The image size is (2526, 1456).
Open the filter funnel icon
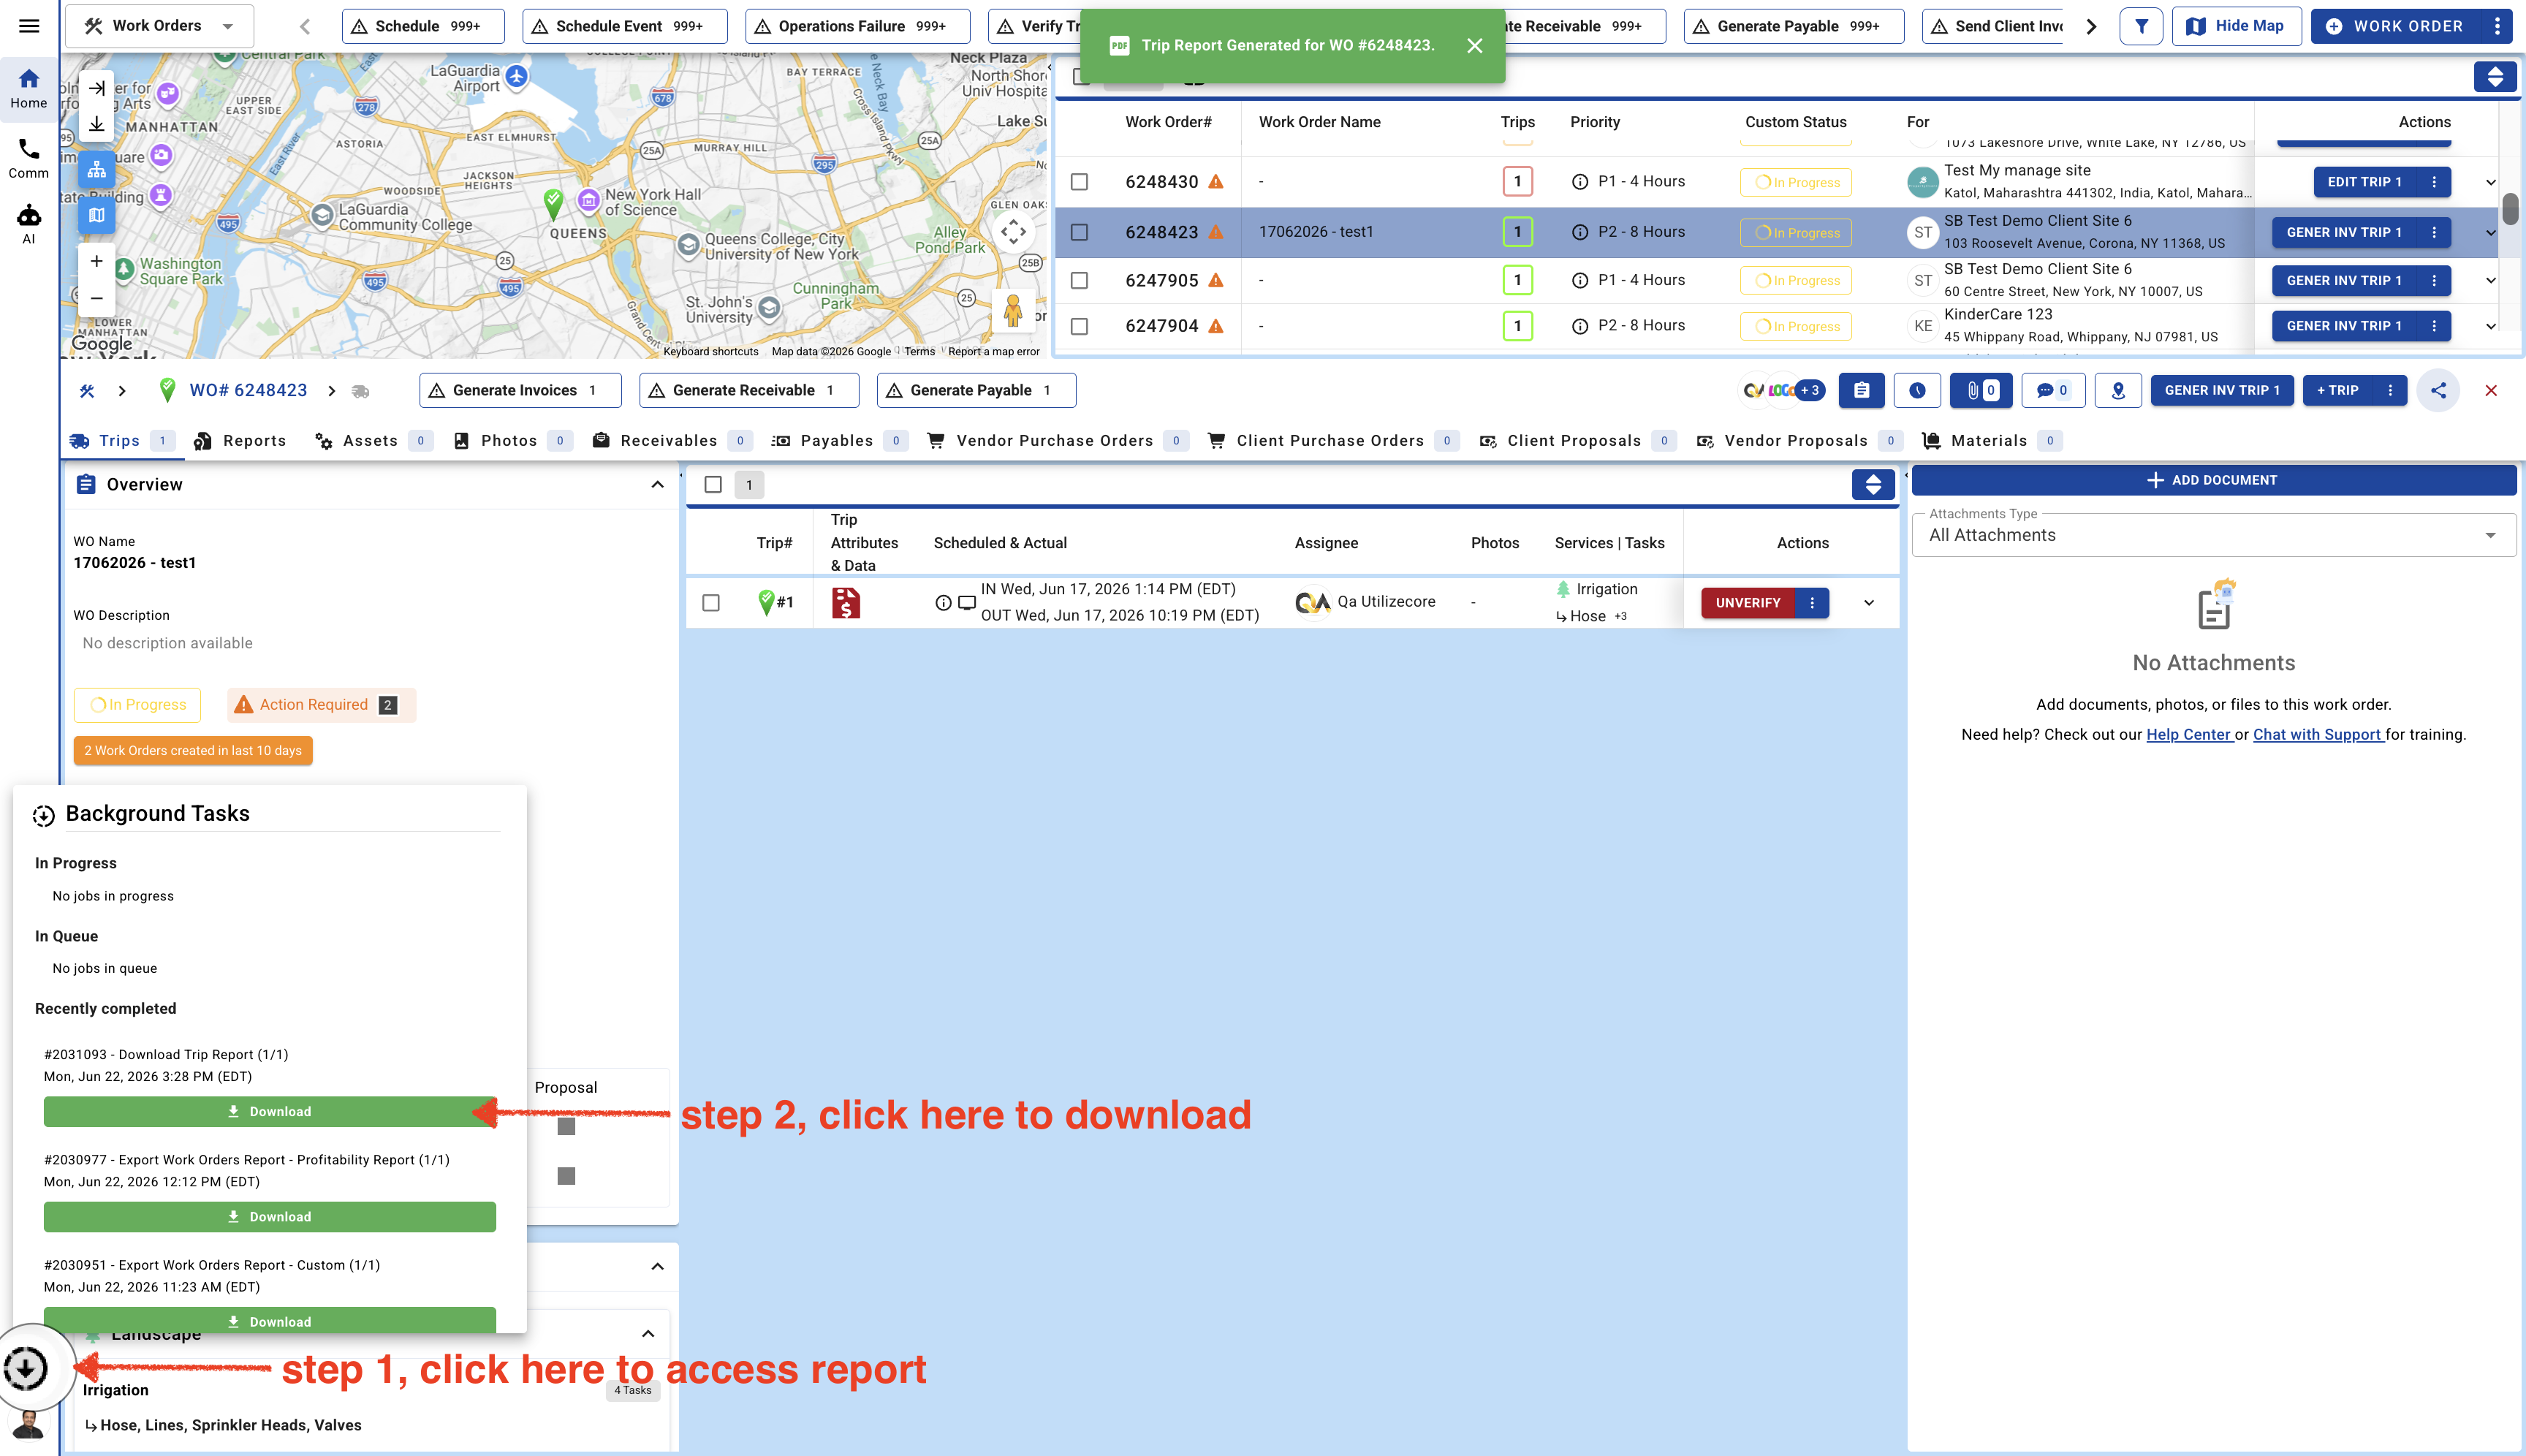click(x=2141, y=26)
